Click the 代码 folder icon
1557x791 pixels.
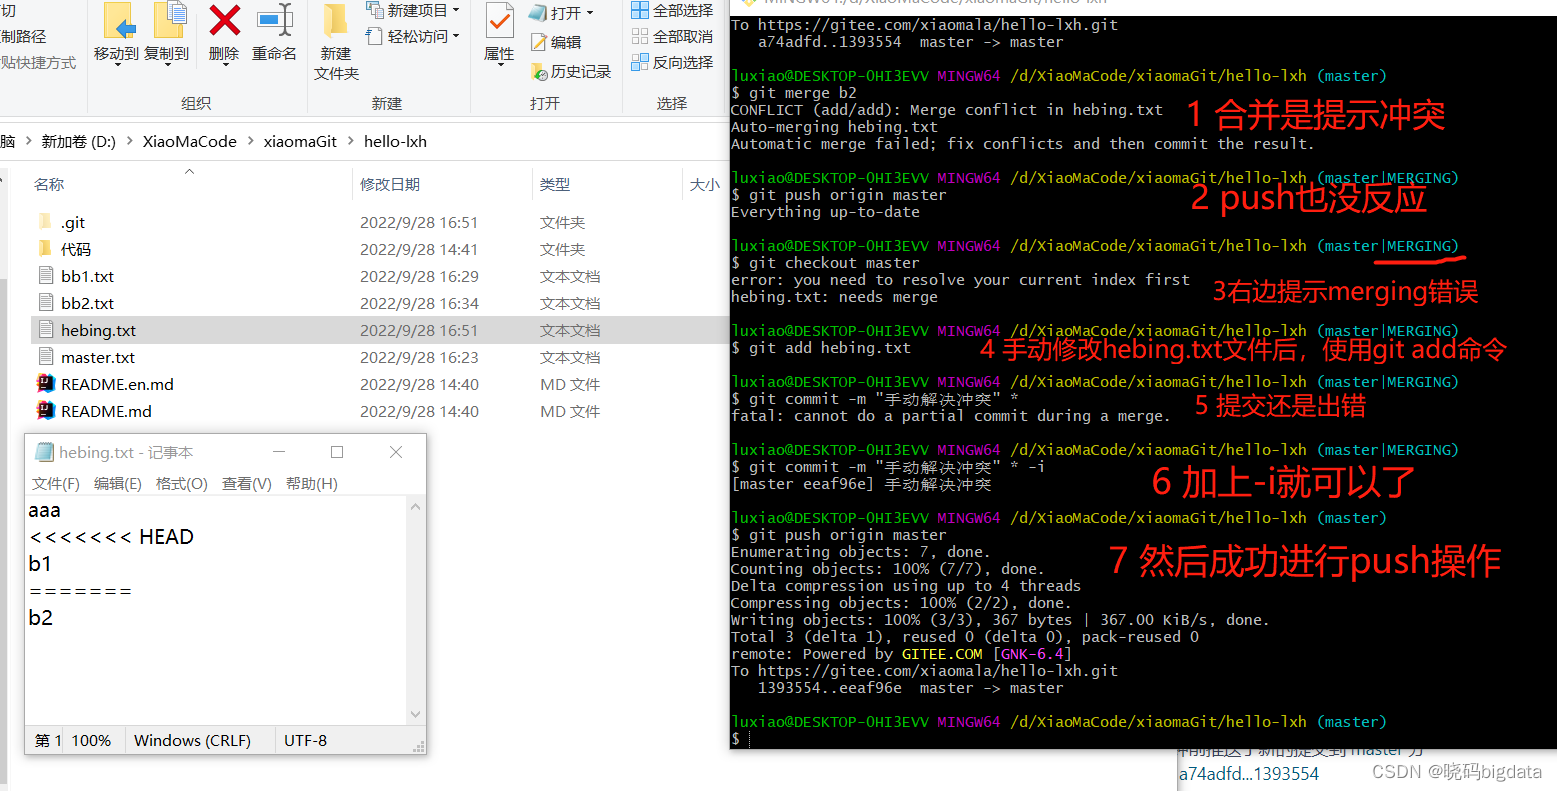point(45,249)
